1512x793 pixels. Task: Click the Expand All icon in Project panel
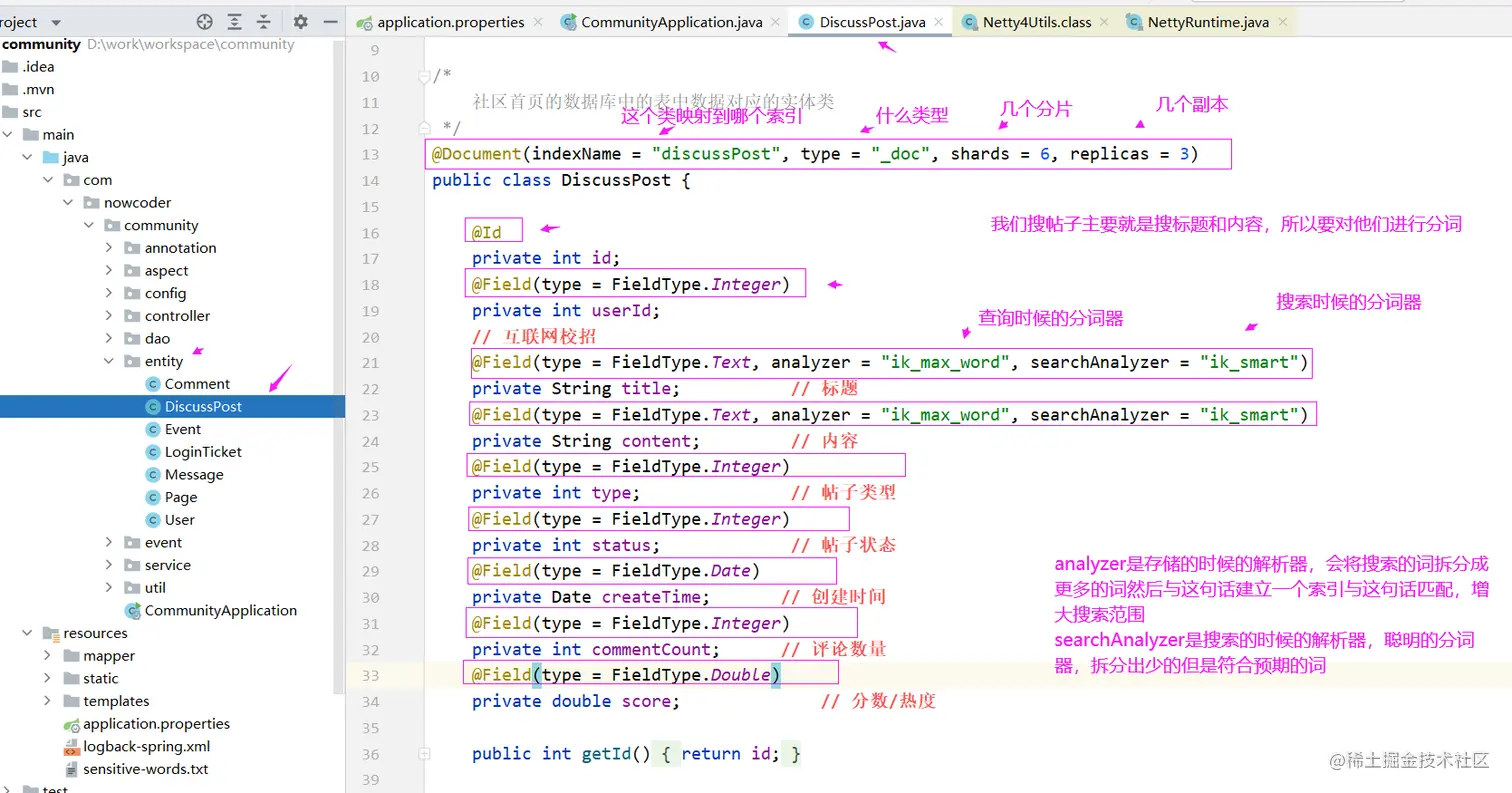(x=234, y=21)
